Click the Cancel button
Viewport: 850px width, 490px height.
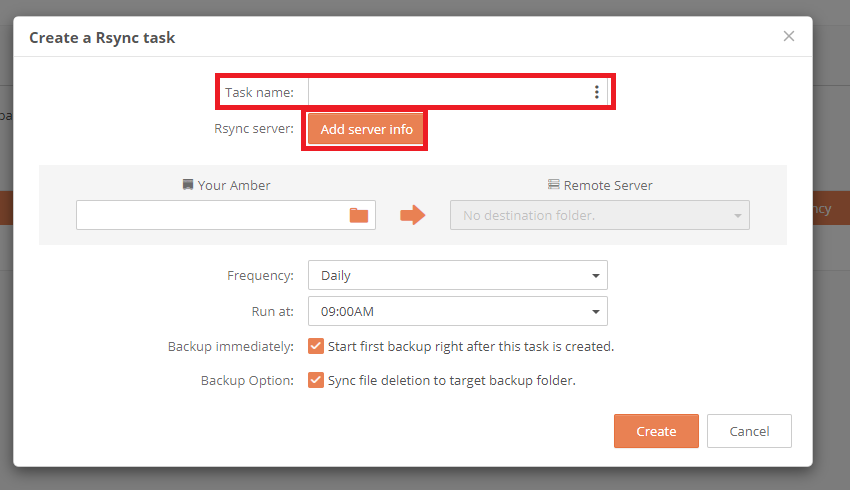pos(749,431)
